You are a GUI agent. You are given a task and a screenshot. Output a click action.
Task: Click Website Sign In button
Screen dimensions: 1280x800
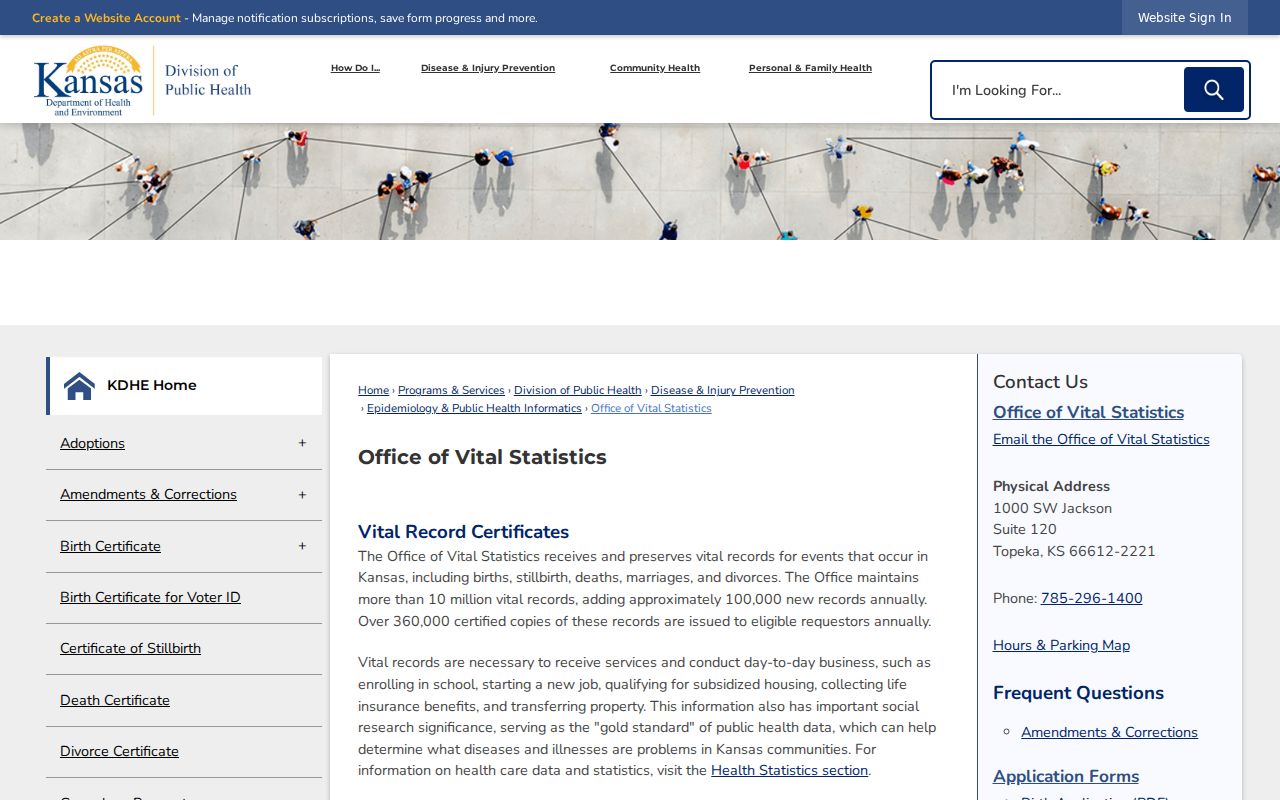coord(1184,18)
